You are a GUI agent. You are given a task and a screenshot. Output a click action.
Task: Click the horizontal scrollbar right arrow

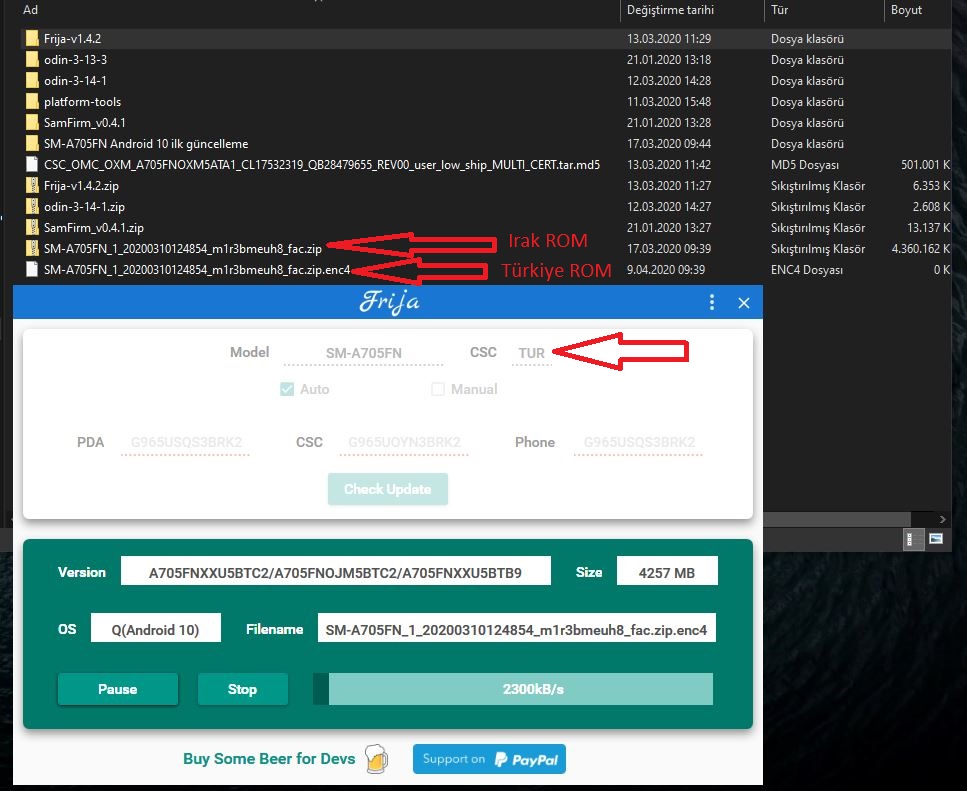click(x=942, y=519)
